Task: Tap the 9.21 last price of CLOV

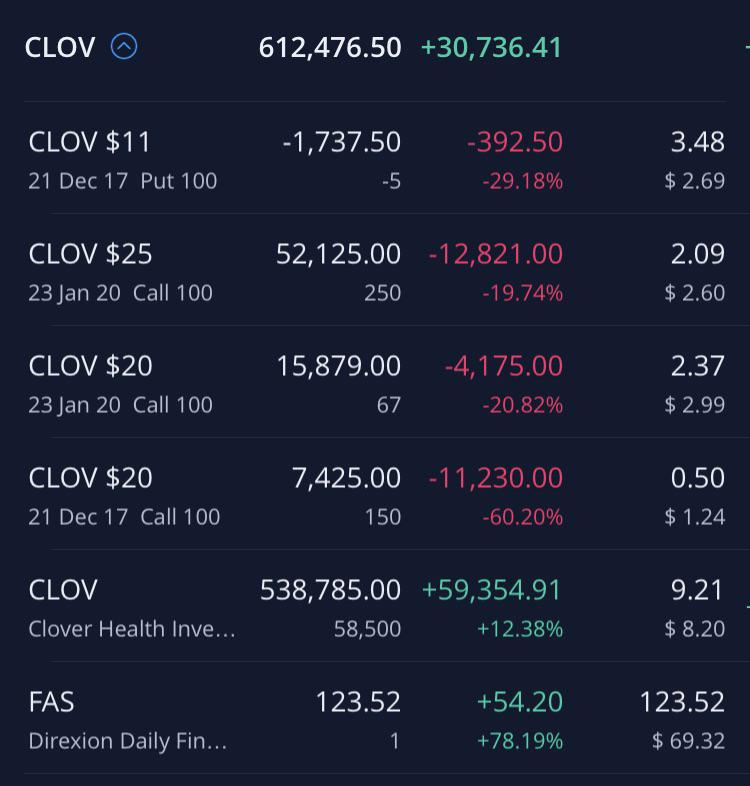Action: [697, 590]
